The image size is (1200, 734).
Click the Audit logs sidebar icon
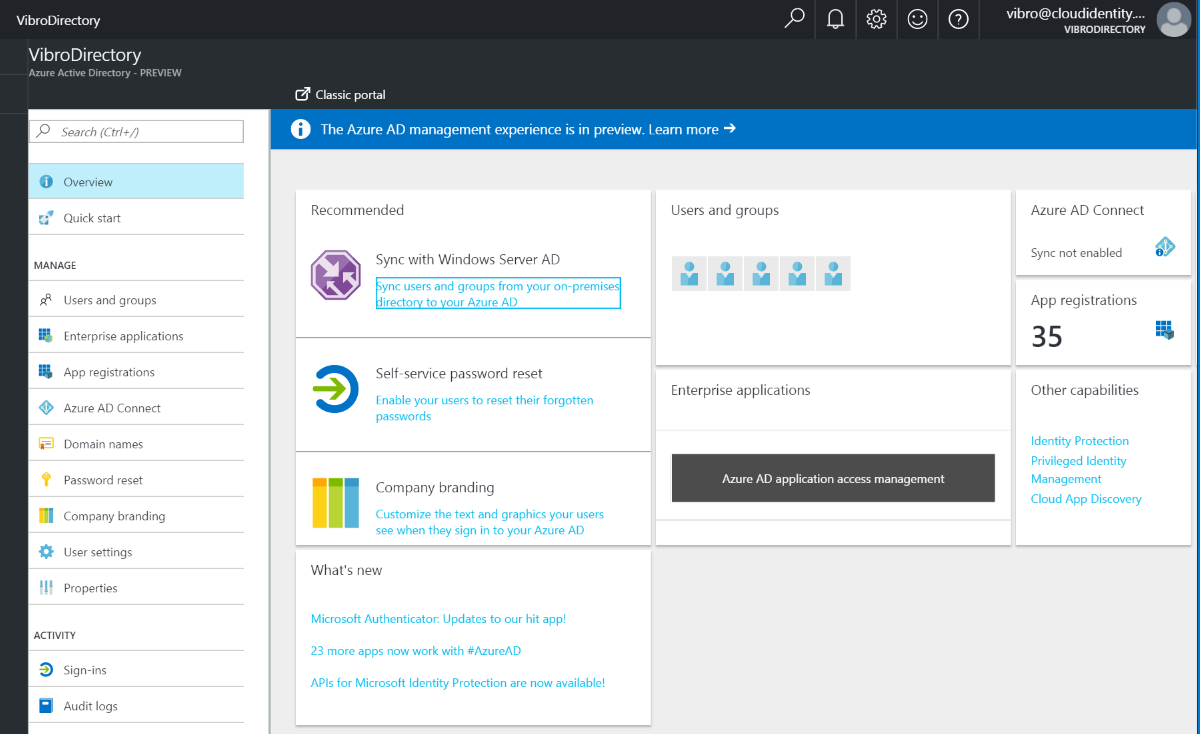click(45, 706)
